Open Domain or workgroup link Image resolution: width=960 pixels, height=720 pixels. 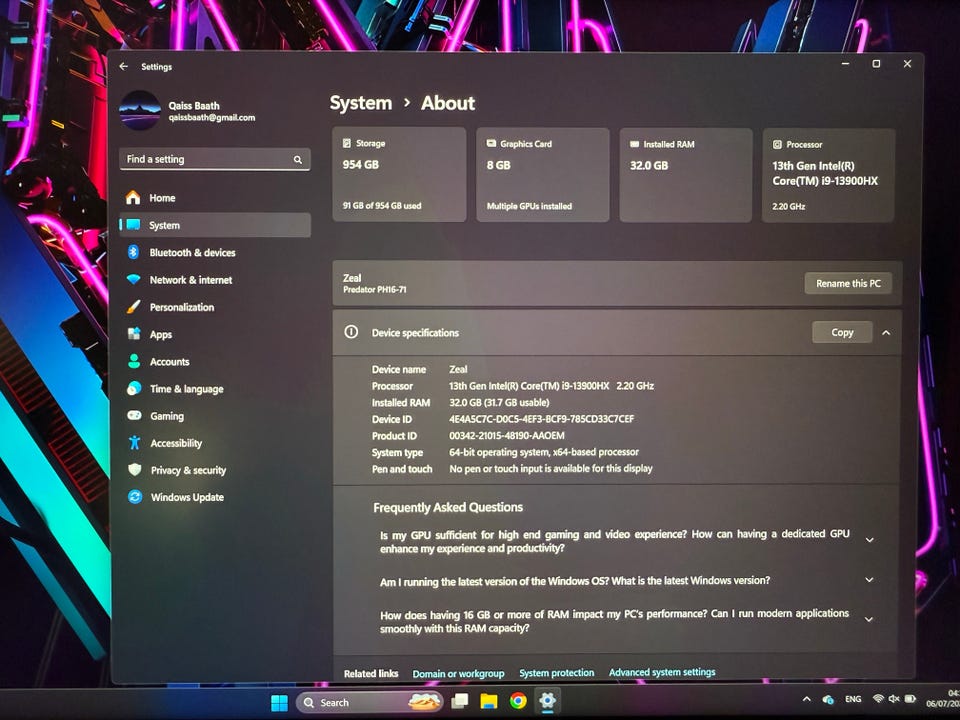click(459, 673)
